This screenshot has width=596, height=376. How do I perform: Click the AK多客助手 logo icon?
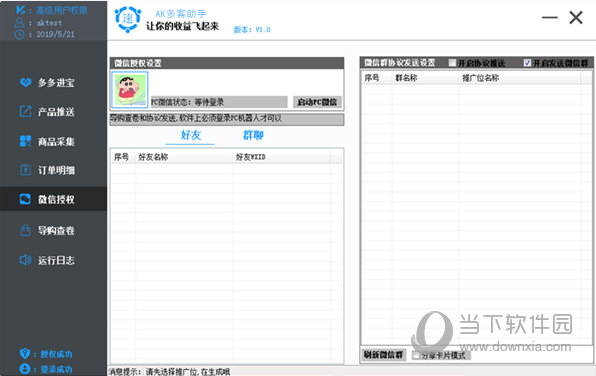[128, 19]
